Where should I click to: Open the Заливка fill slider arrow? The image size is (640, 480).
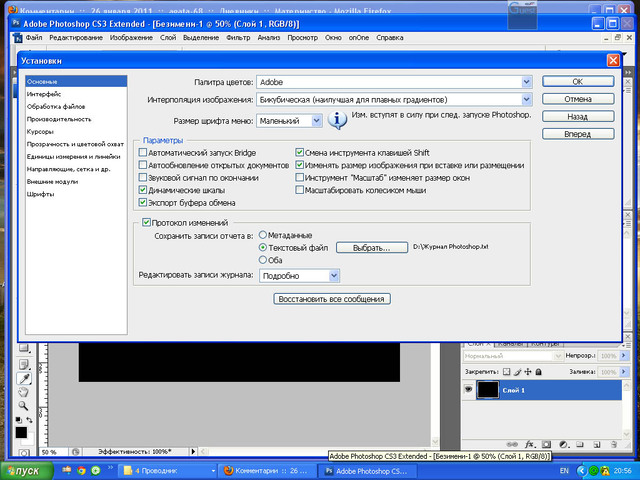tap(623, 372)
